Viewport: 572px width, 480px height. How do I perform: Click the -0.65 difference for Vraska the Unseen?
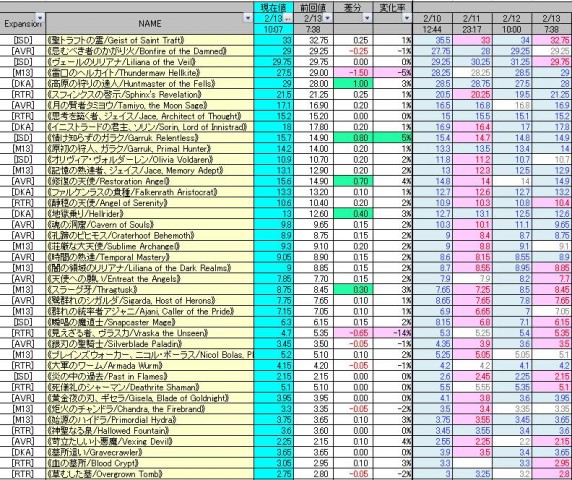pos(353,333)
